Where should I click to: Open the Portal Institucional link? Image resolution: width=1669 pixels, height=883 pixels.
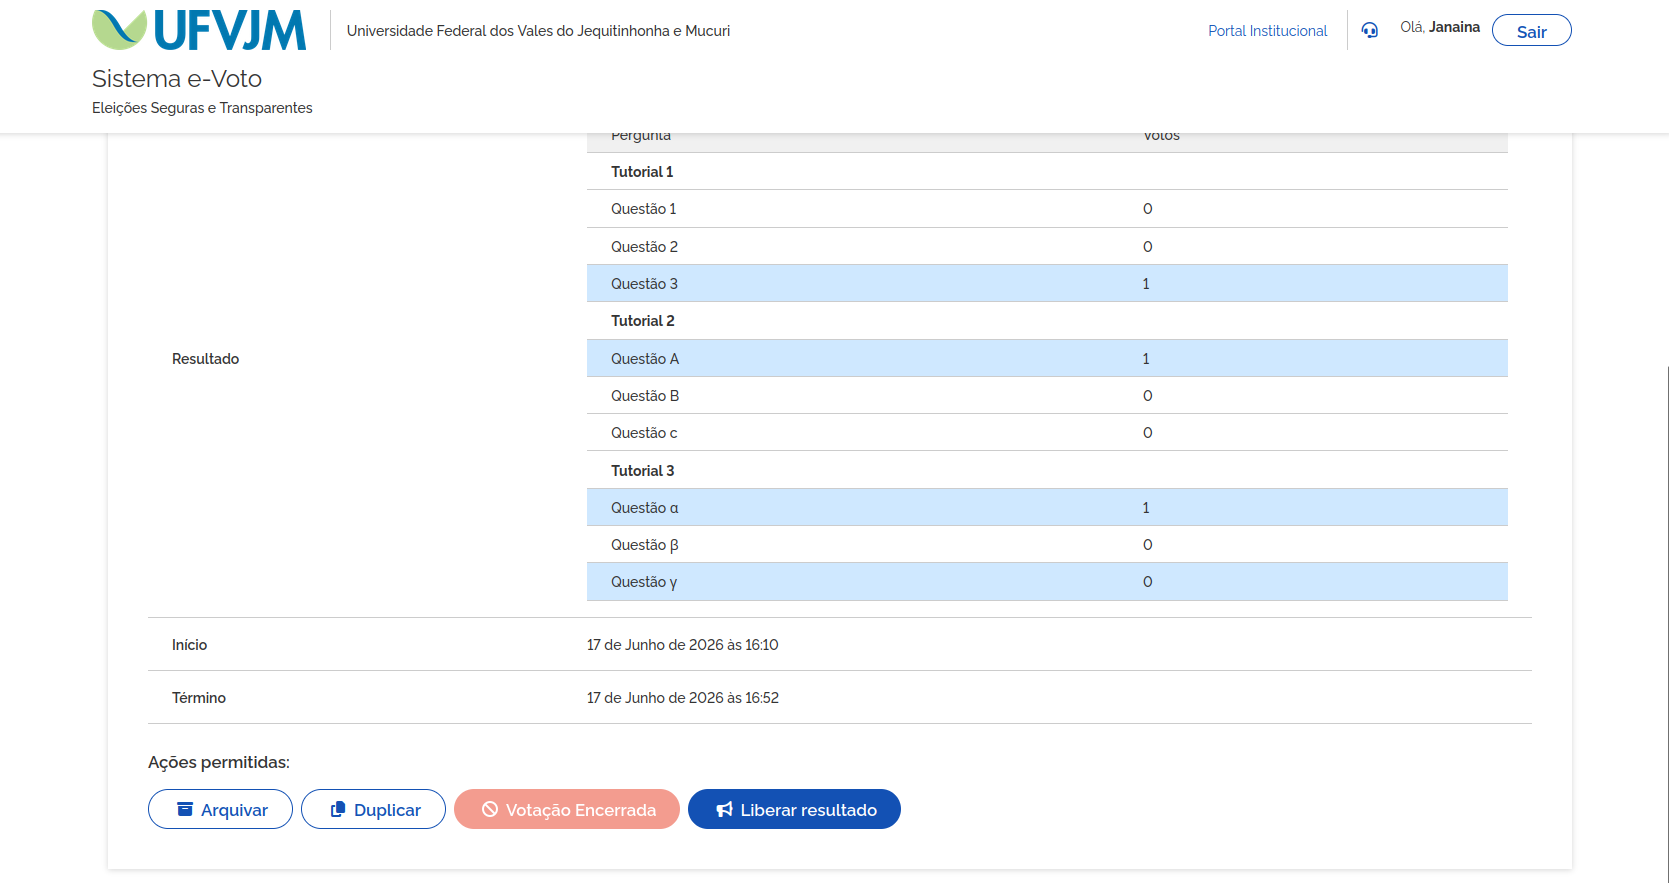pos(1267,31)
